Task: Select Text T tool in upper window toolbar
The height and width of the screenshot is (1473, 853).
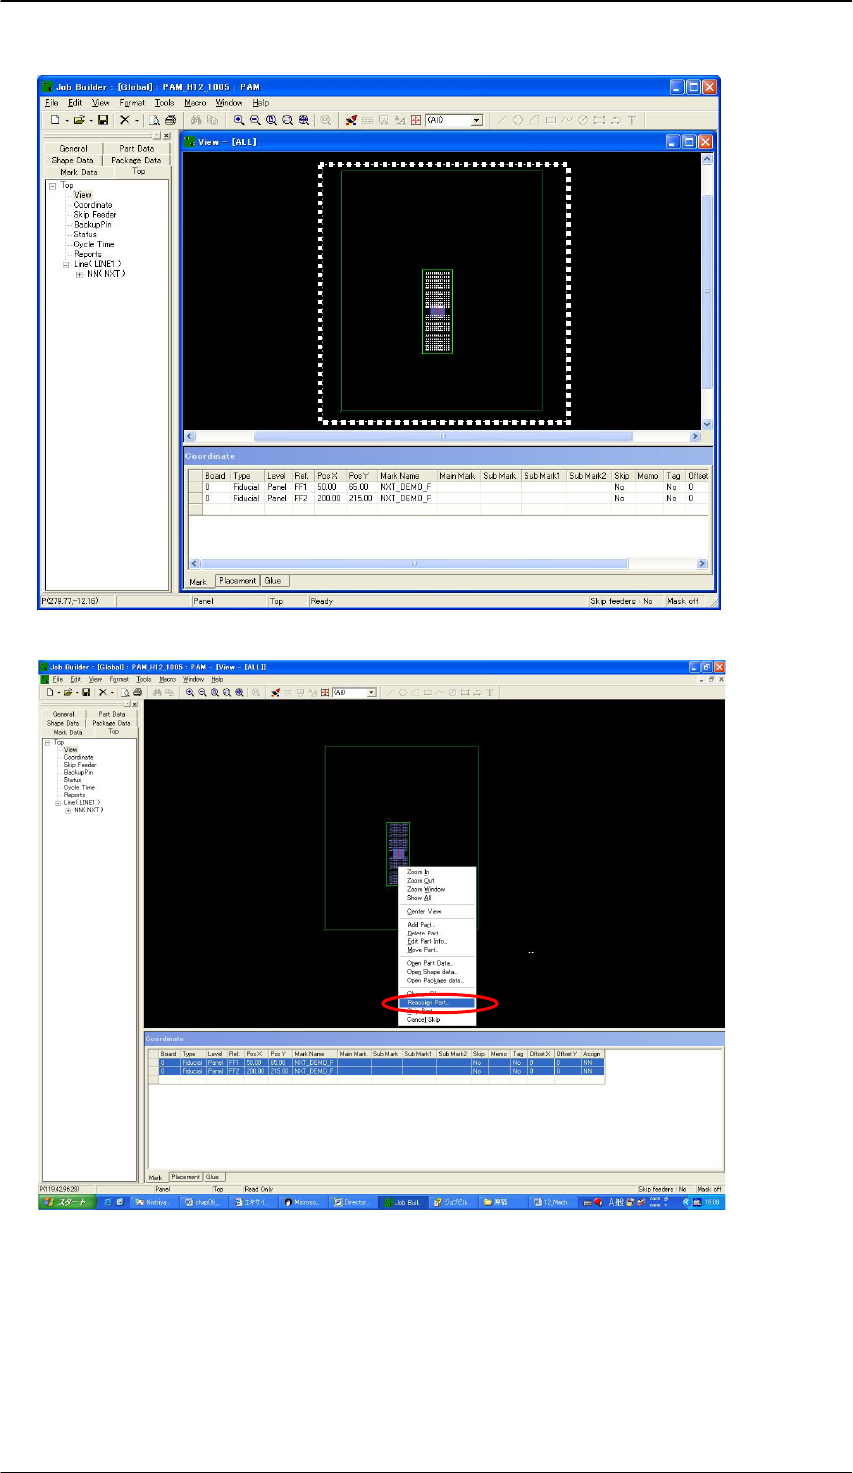Action: point(632,120)
